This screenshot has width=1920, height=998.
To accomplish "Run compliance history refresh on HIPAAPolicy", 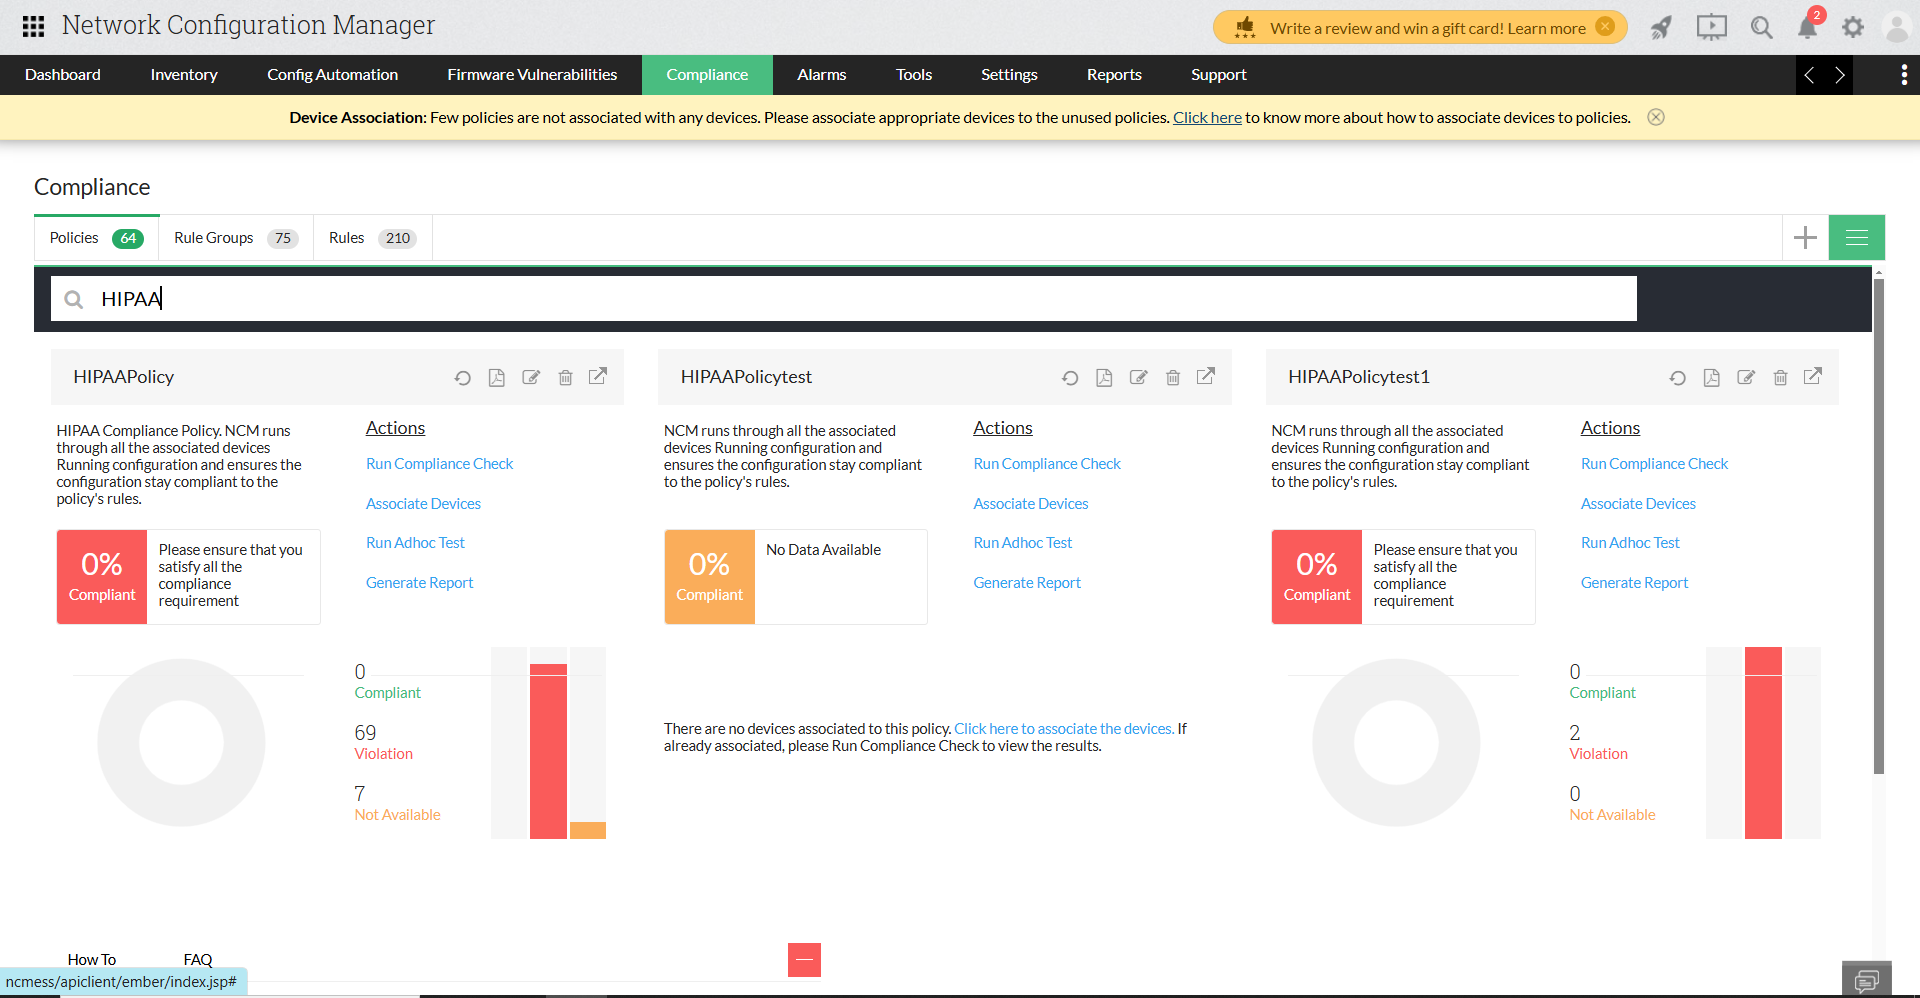I will coord(462,377).
